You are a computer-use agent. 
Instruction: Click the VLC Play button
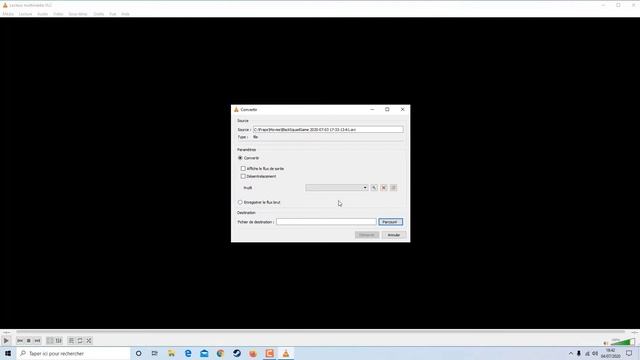(6, 340)
